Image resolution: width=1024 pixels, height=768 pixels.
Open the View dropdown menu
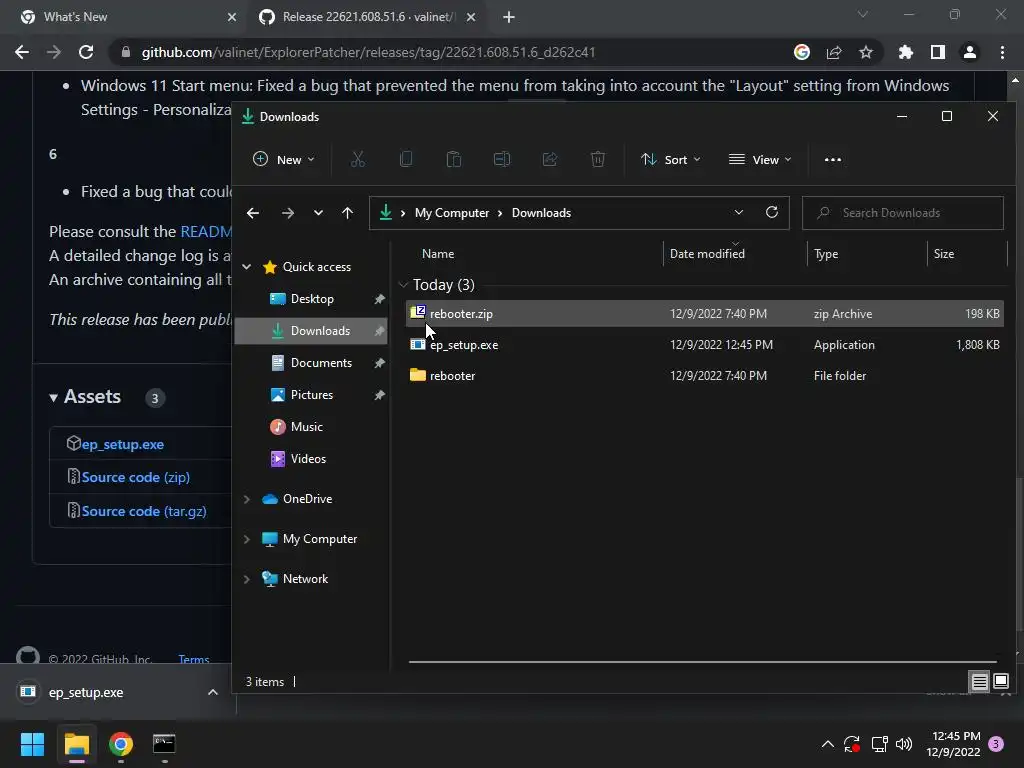(x=760, y=159)
